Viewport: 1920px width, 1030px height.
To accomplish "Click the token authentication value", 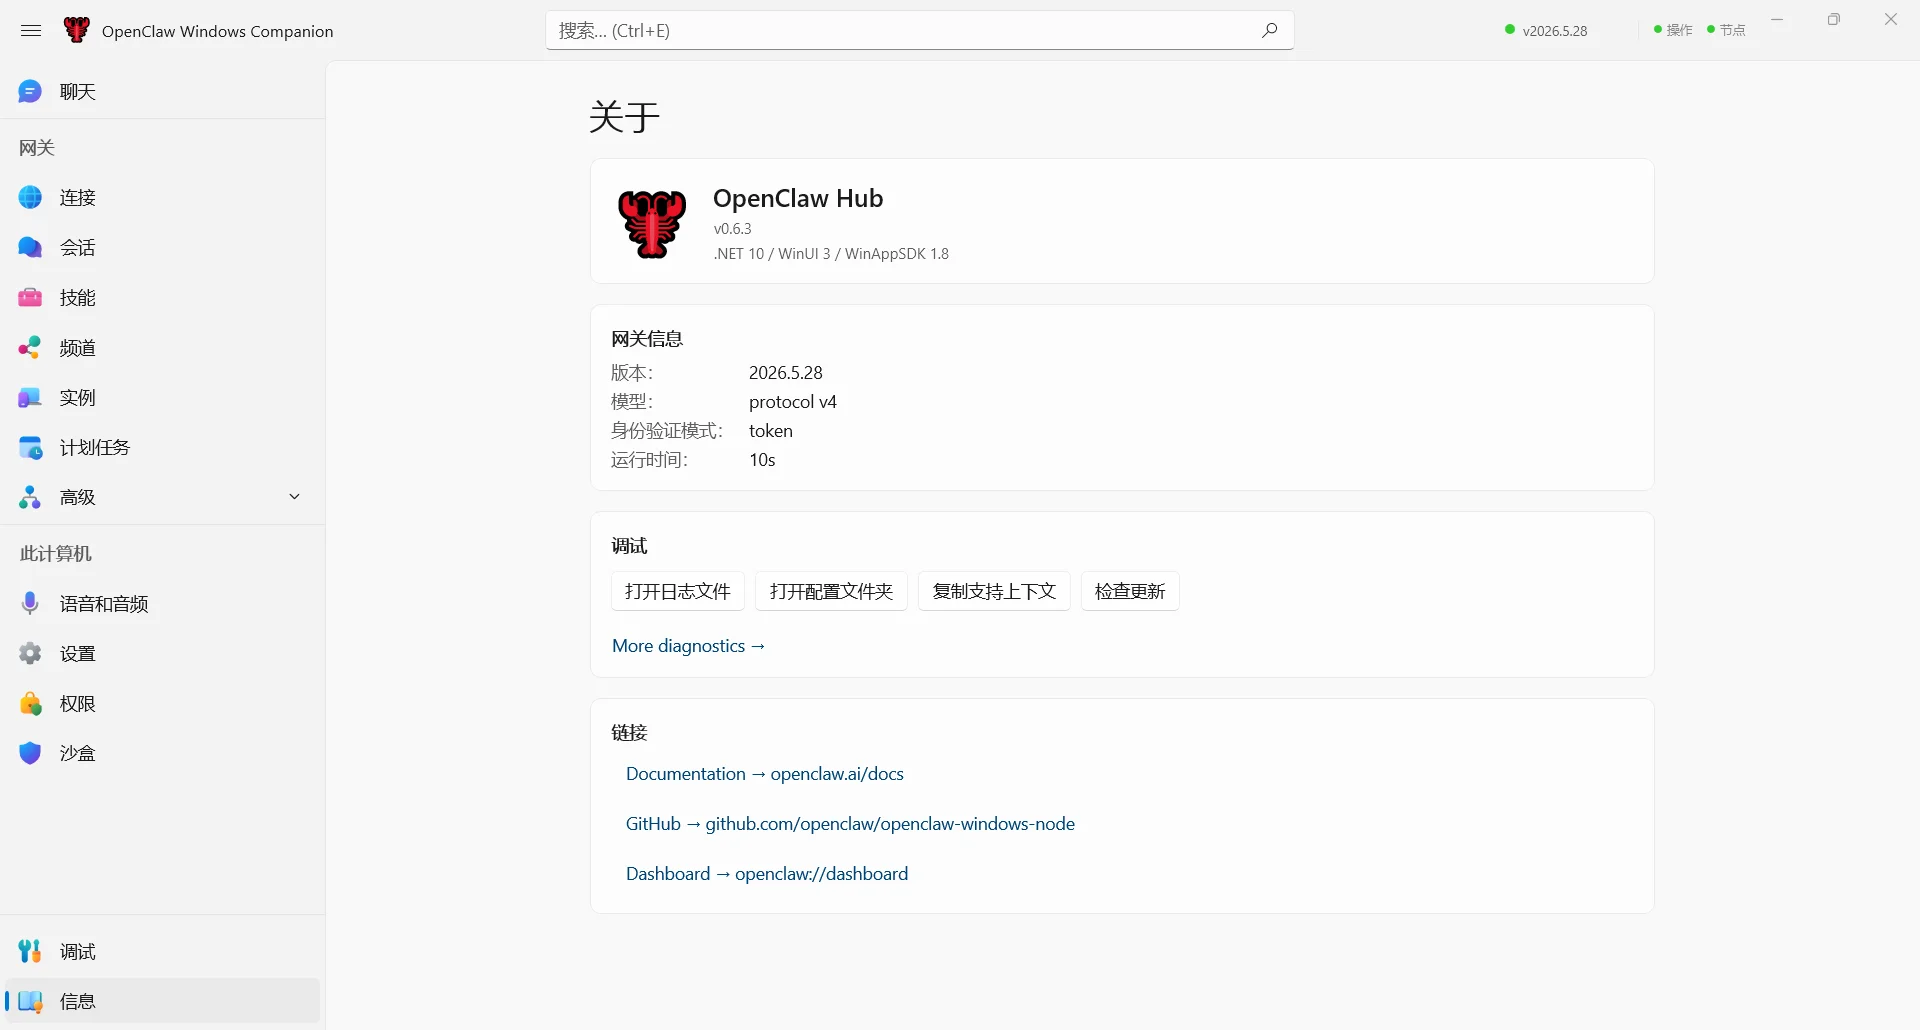I will (771, 431).
